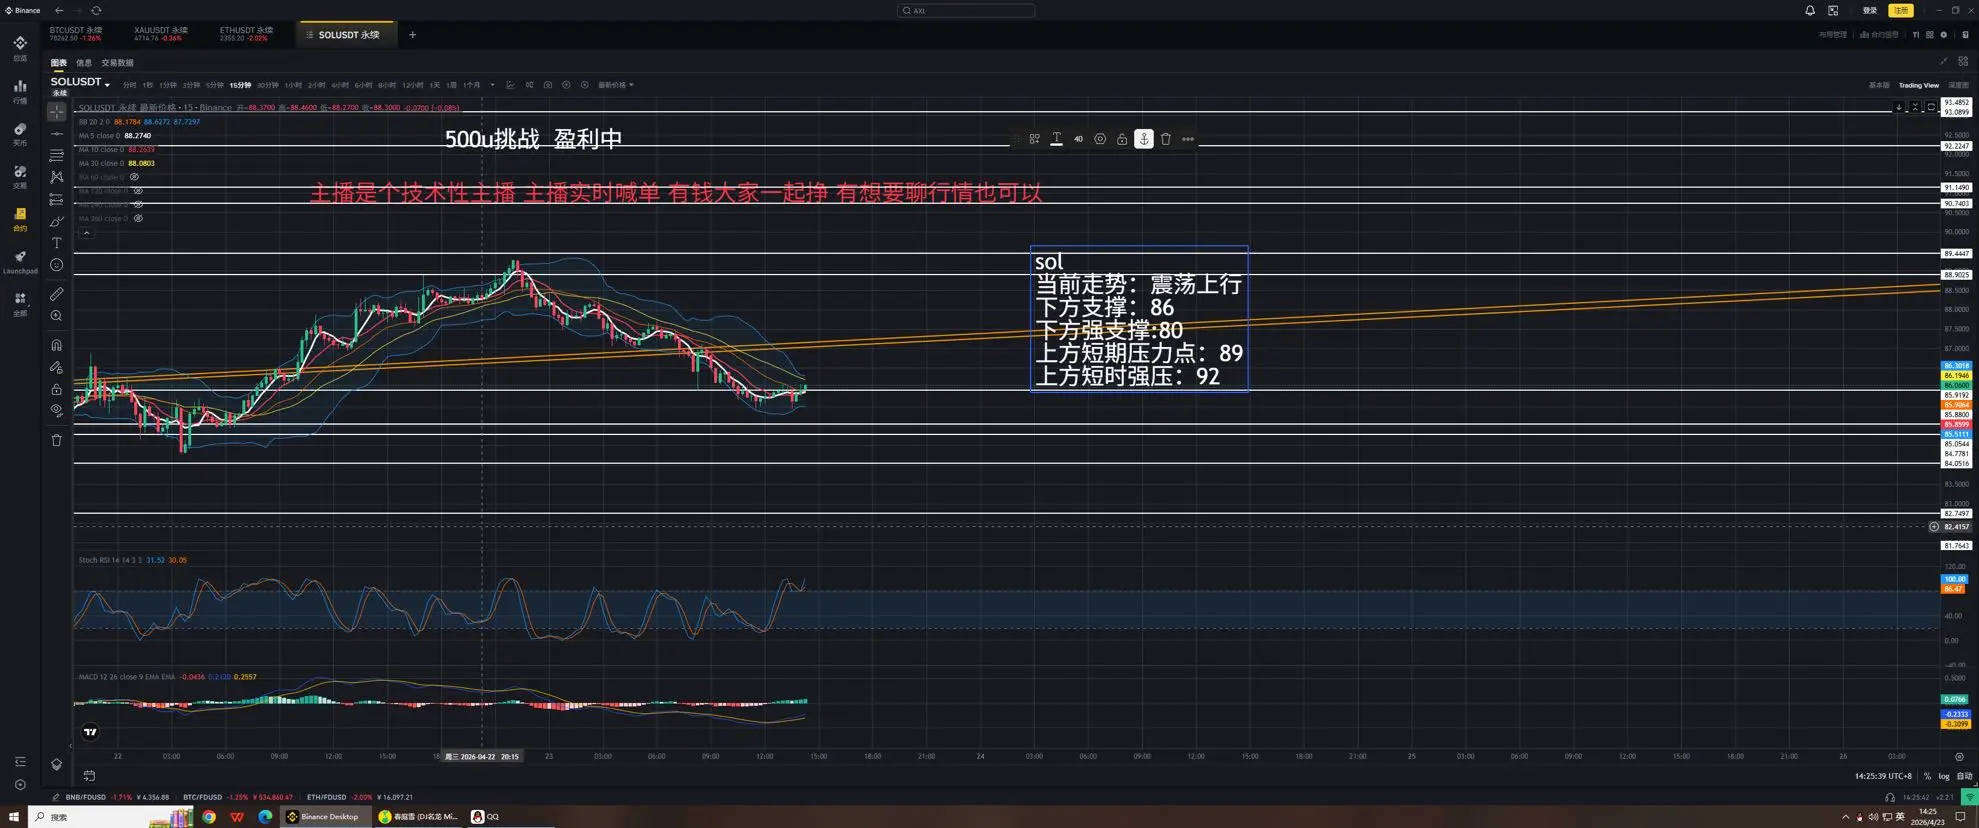Click the AXL search input field
The width and height of the screenshot is (1979, 828).
966,10
